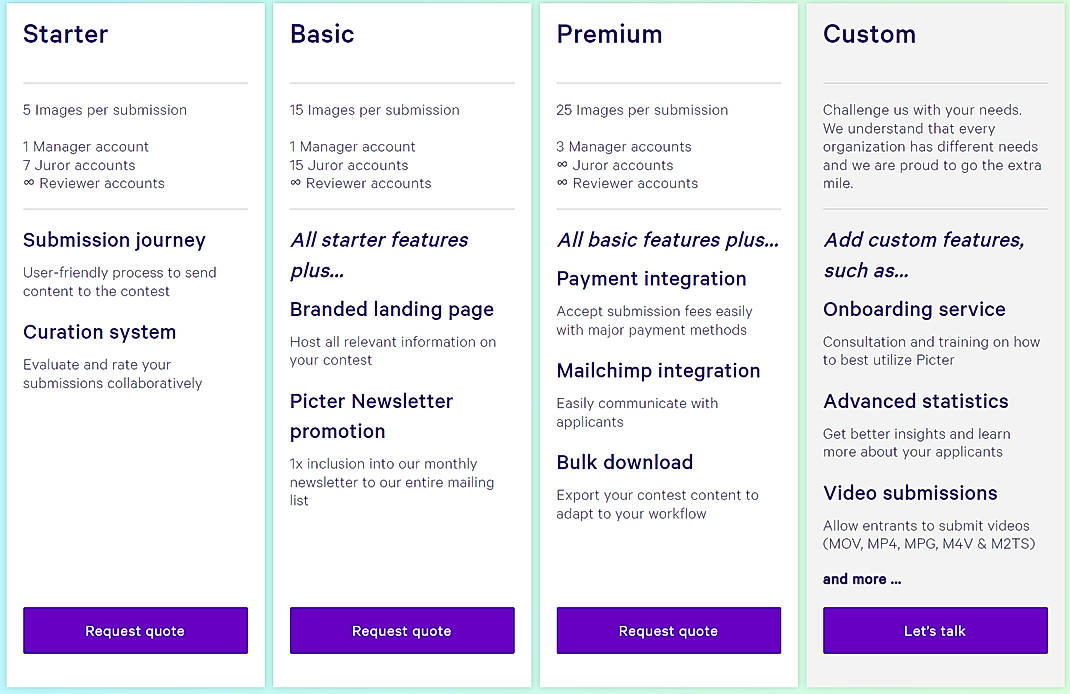Open the Bulk download feature
The width and height of the screenshot is (1070, 694).
(x=625, y=462)
